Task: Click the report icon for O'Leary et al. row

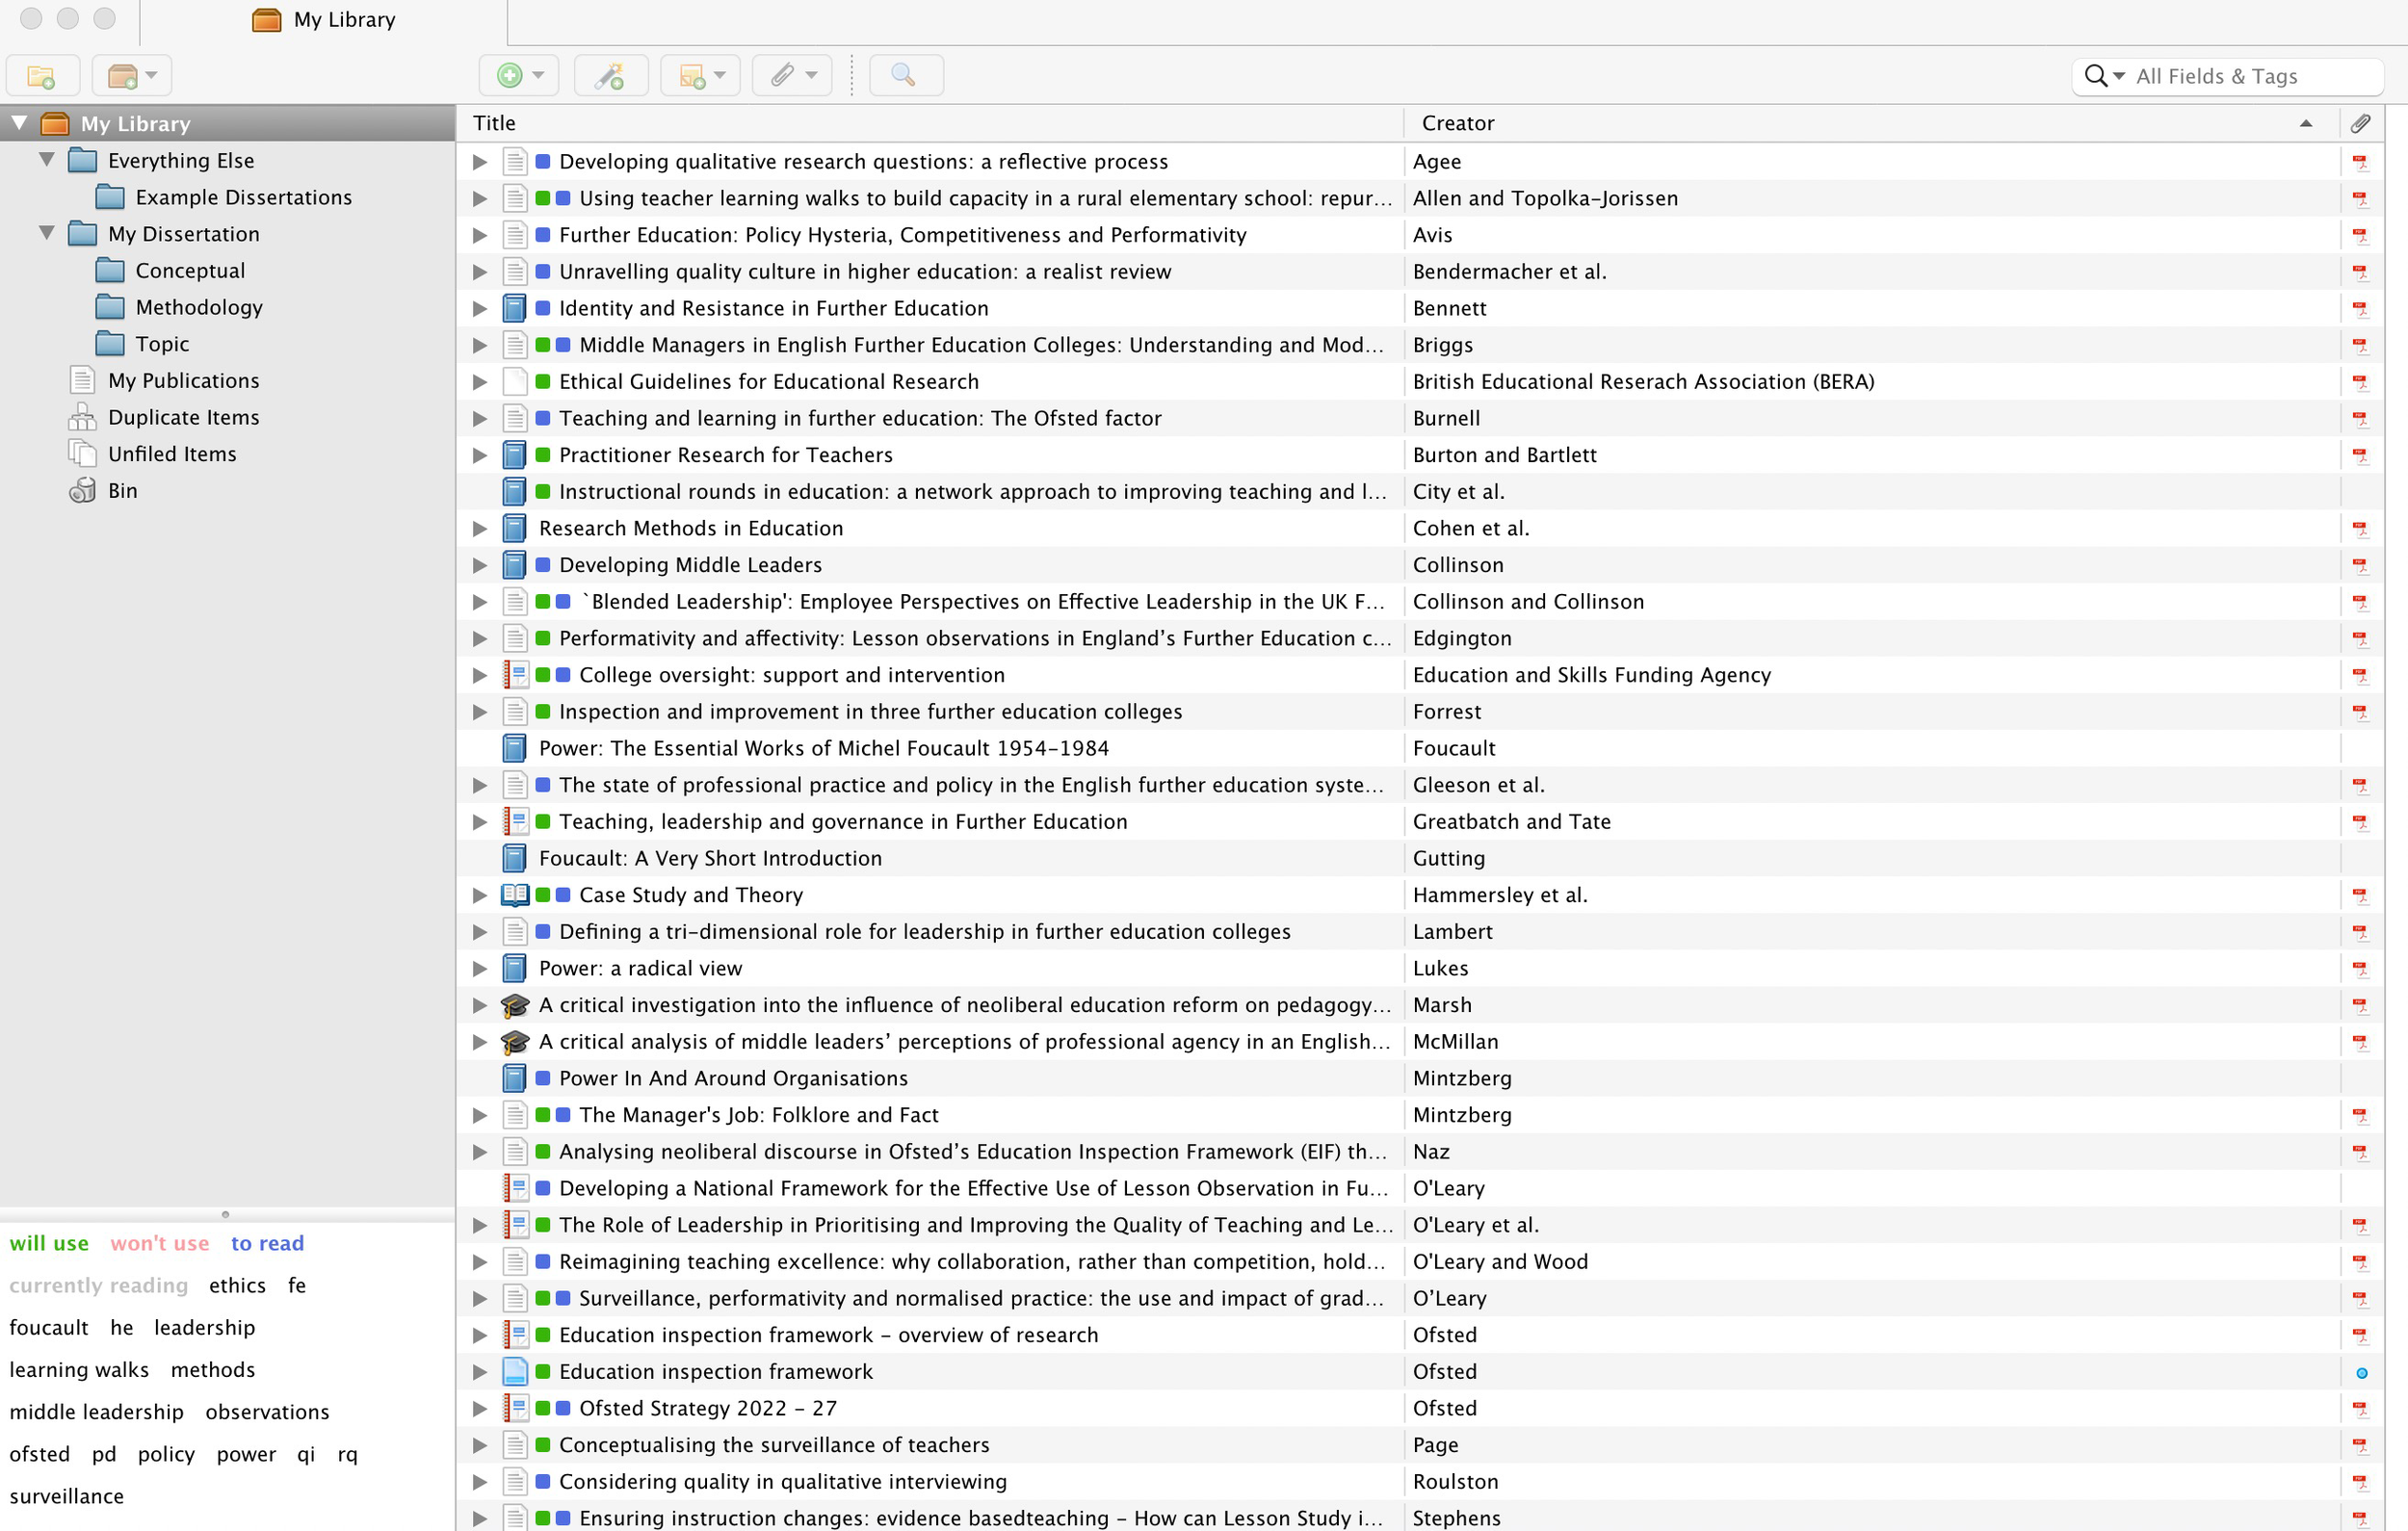Action: (x=514, y=1225)
